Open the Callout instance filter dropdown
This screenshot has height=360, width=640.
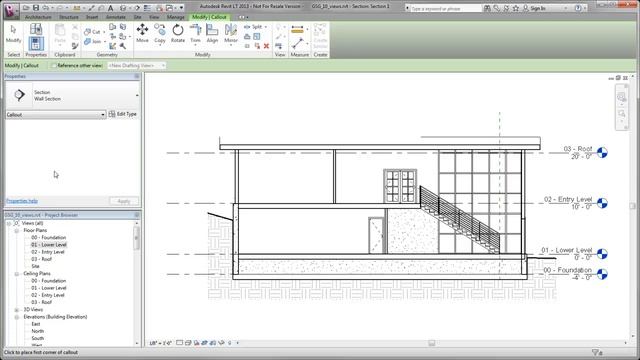pyautogui.click(x=56, y=115)
